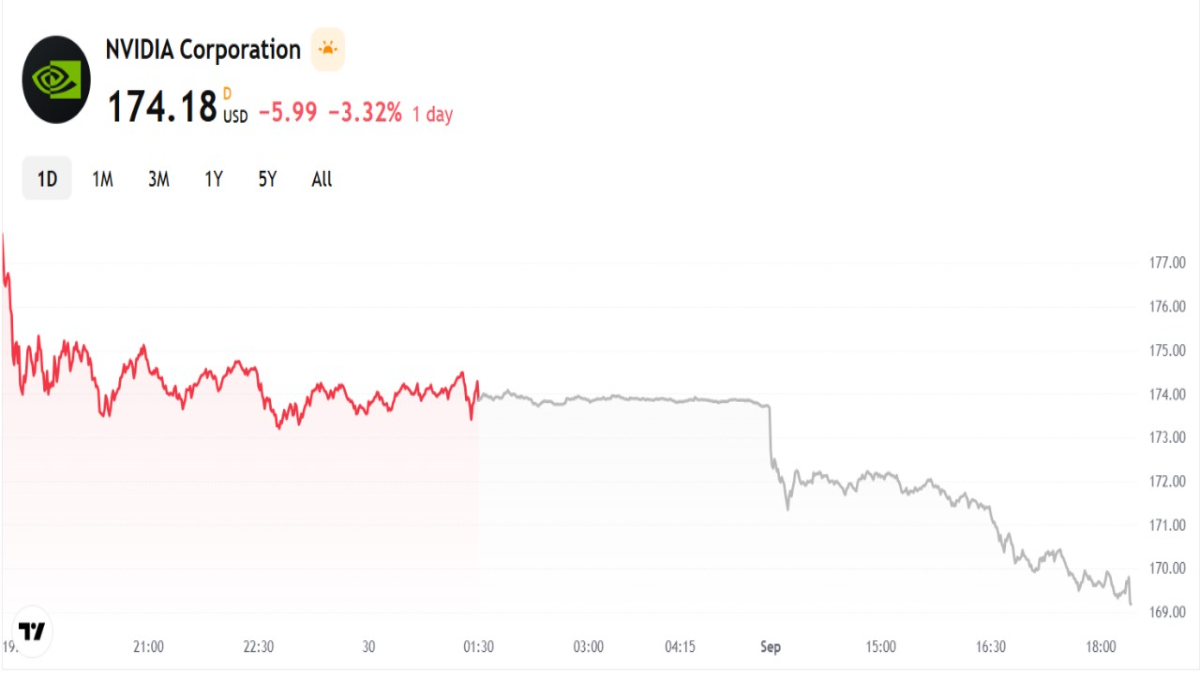The image size is (1200, 675).
Task: Select the 5Y range tab
Action: [x=267, y=180]
